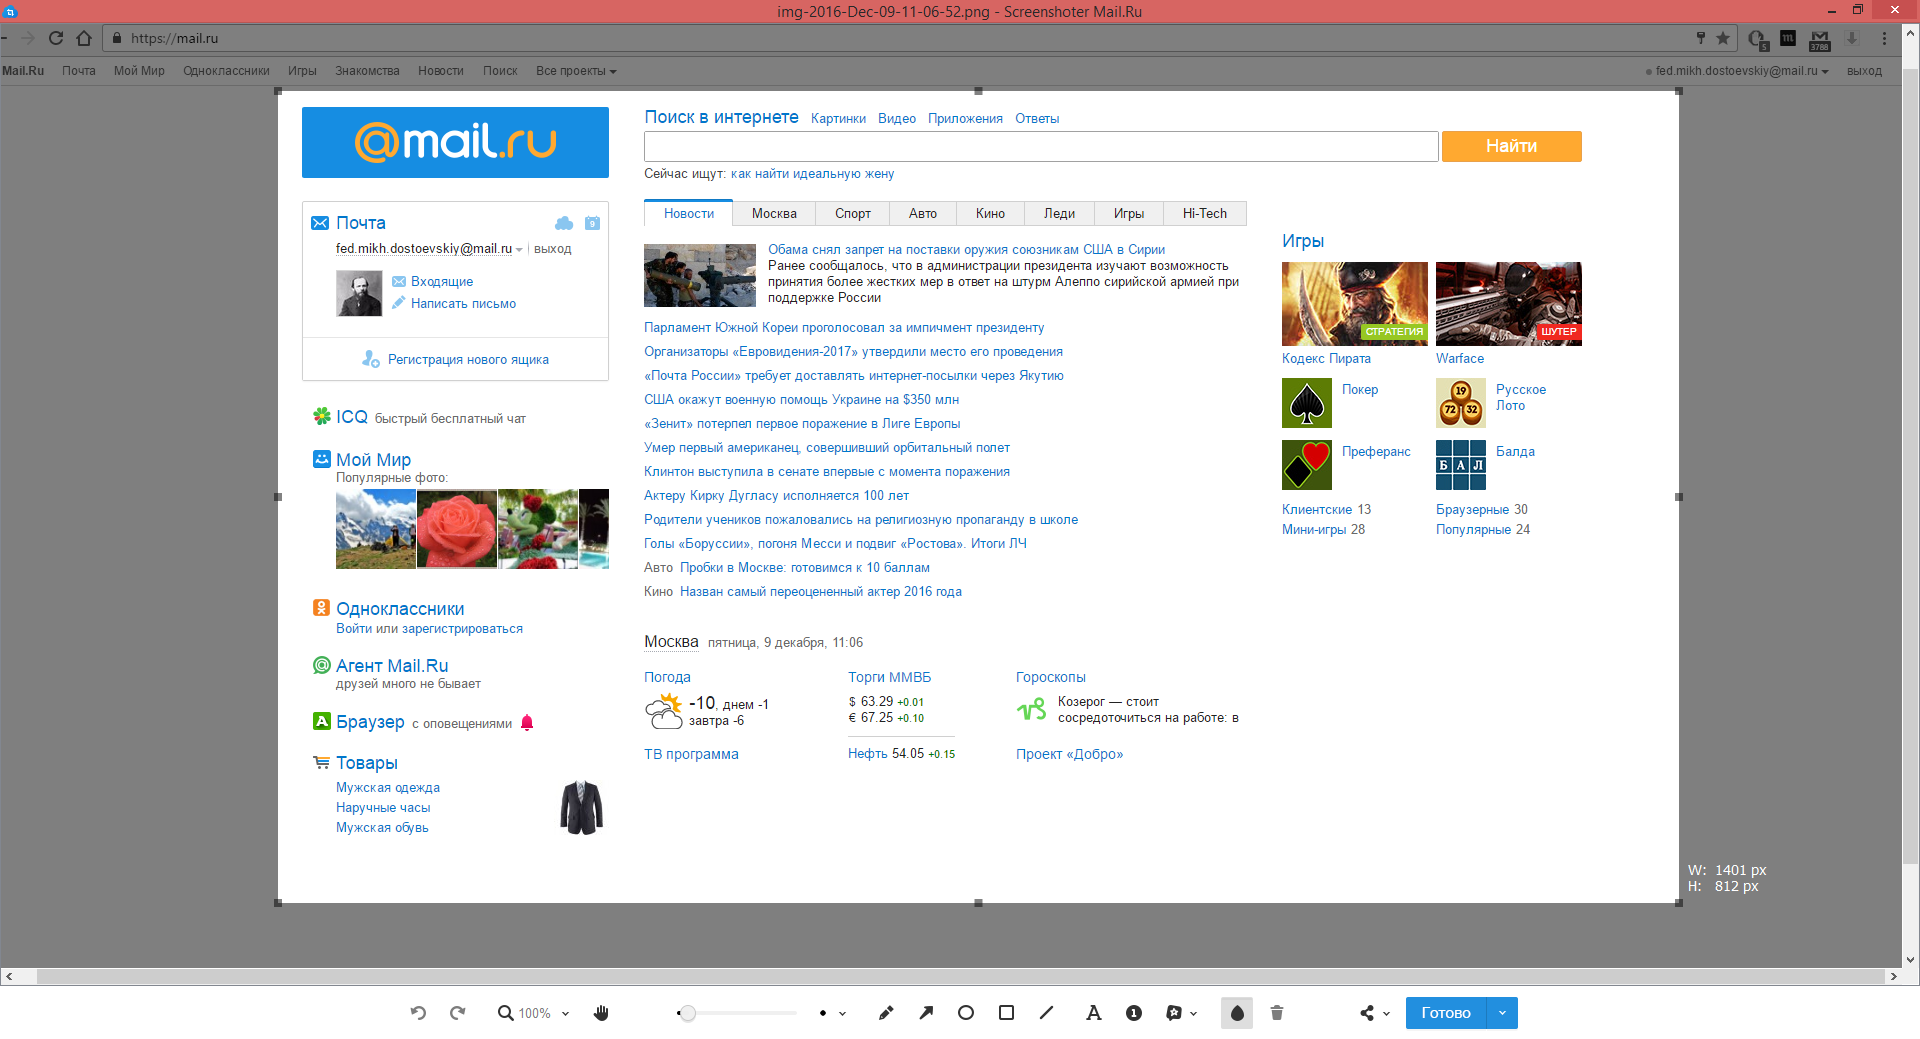Click the black 'm' extension icon

coord(1788,38)
